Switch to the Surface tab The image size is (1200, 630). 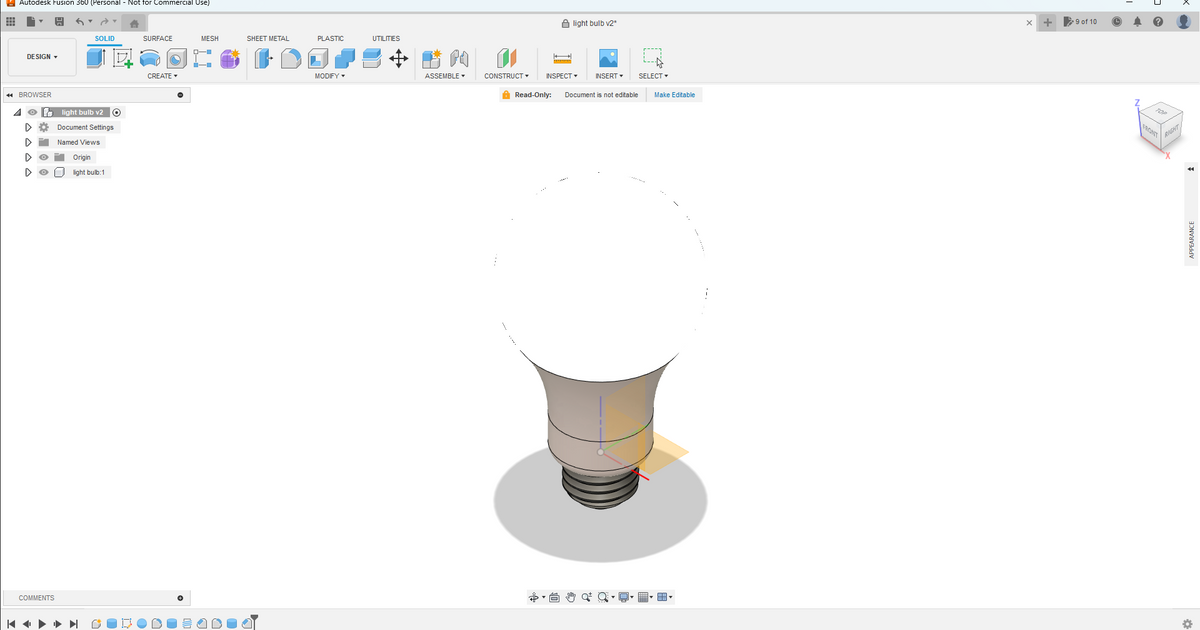157,38
